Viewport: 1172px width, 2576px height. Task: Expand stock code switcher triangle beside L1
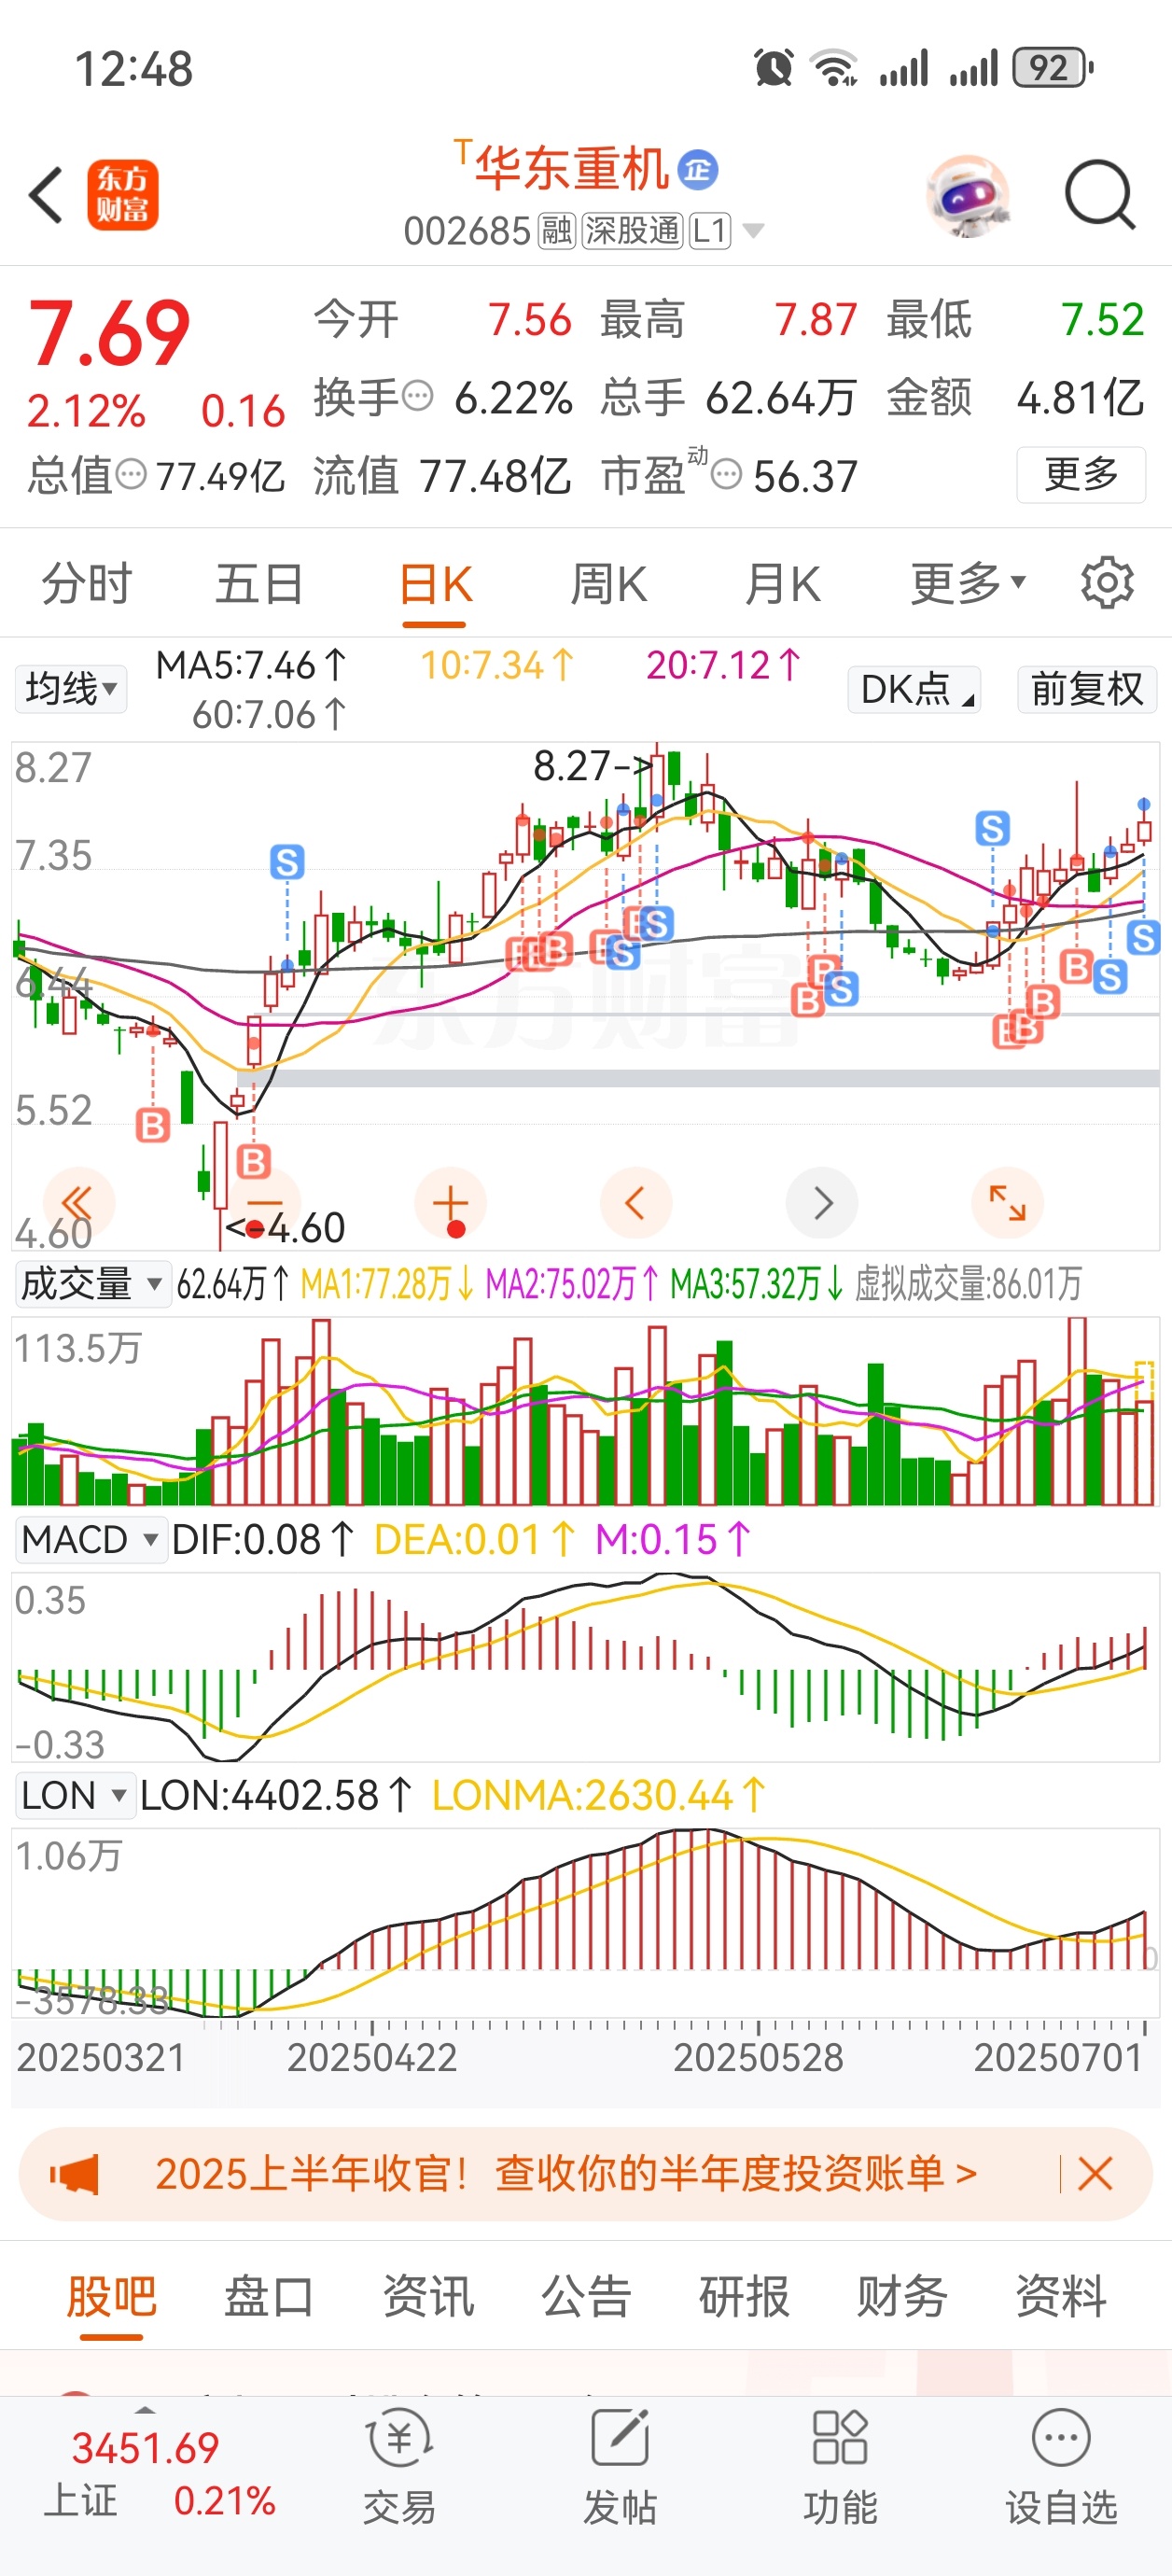point(754,231)
